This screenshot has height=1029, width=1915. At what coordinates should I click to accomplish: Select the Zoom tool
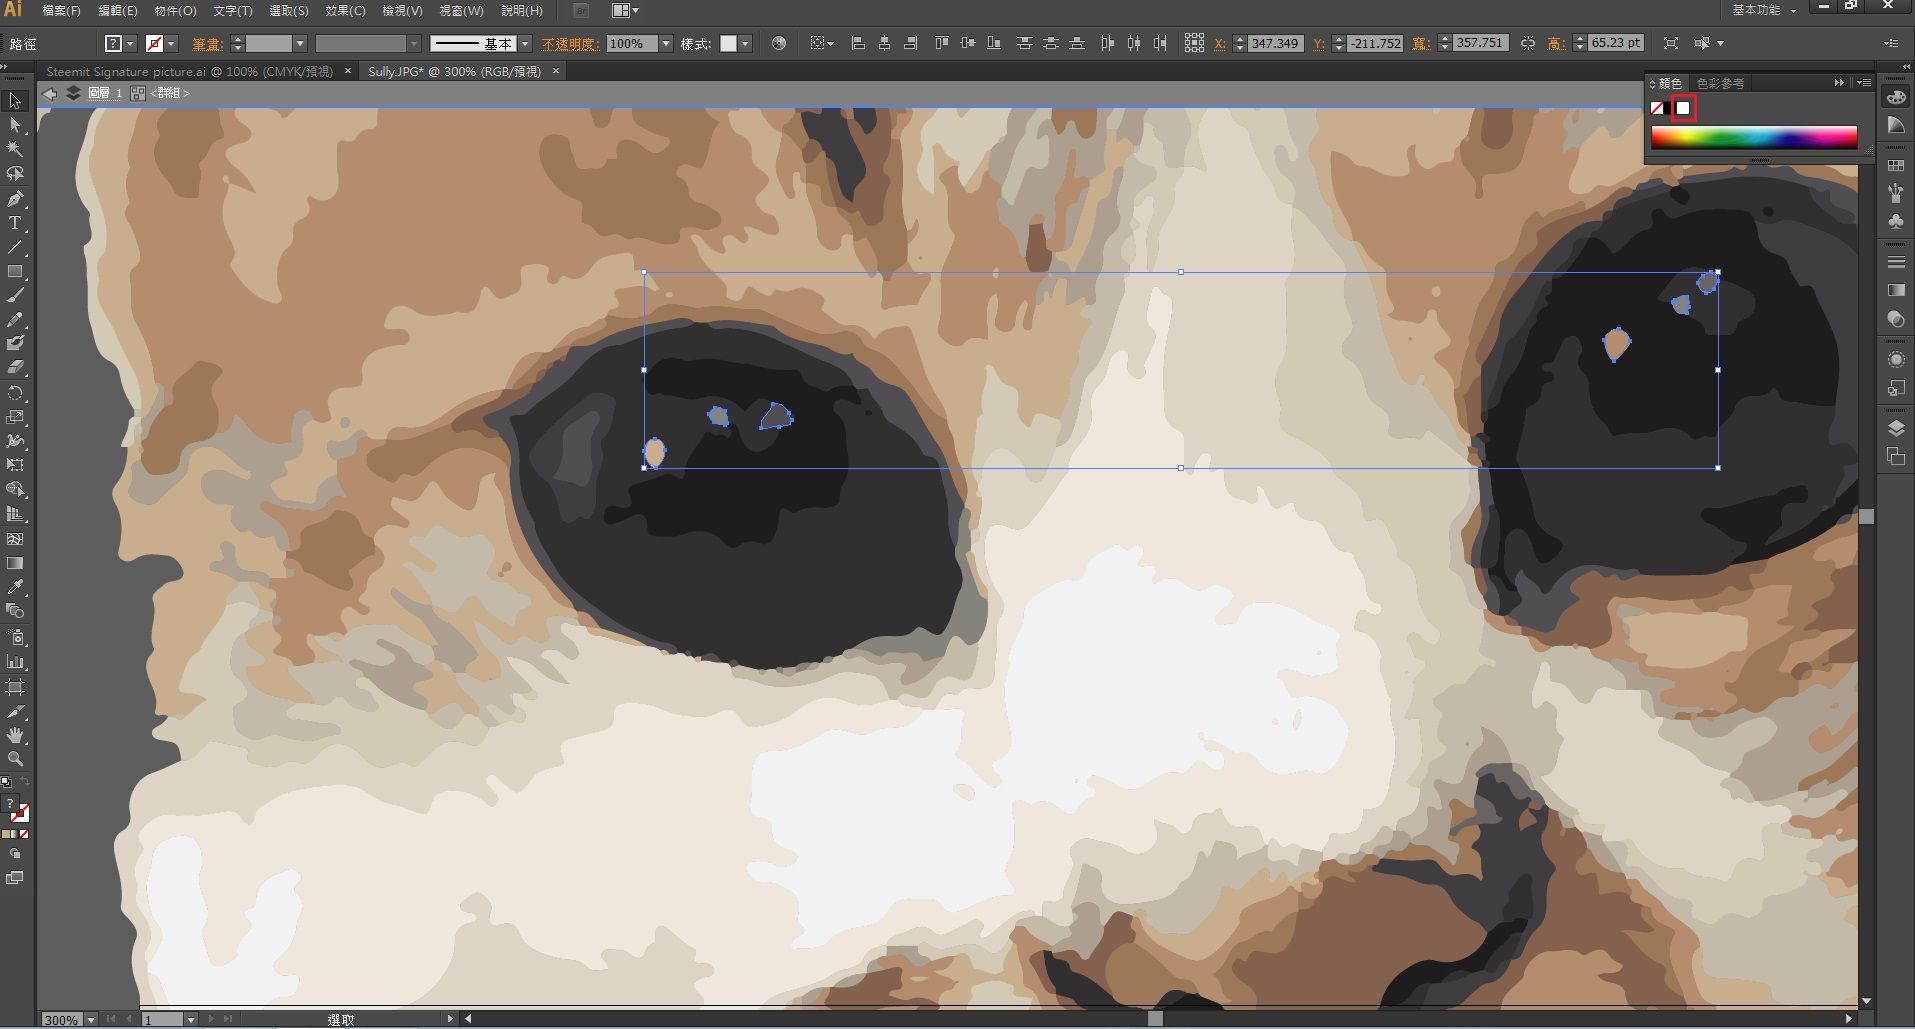15,760
